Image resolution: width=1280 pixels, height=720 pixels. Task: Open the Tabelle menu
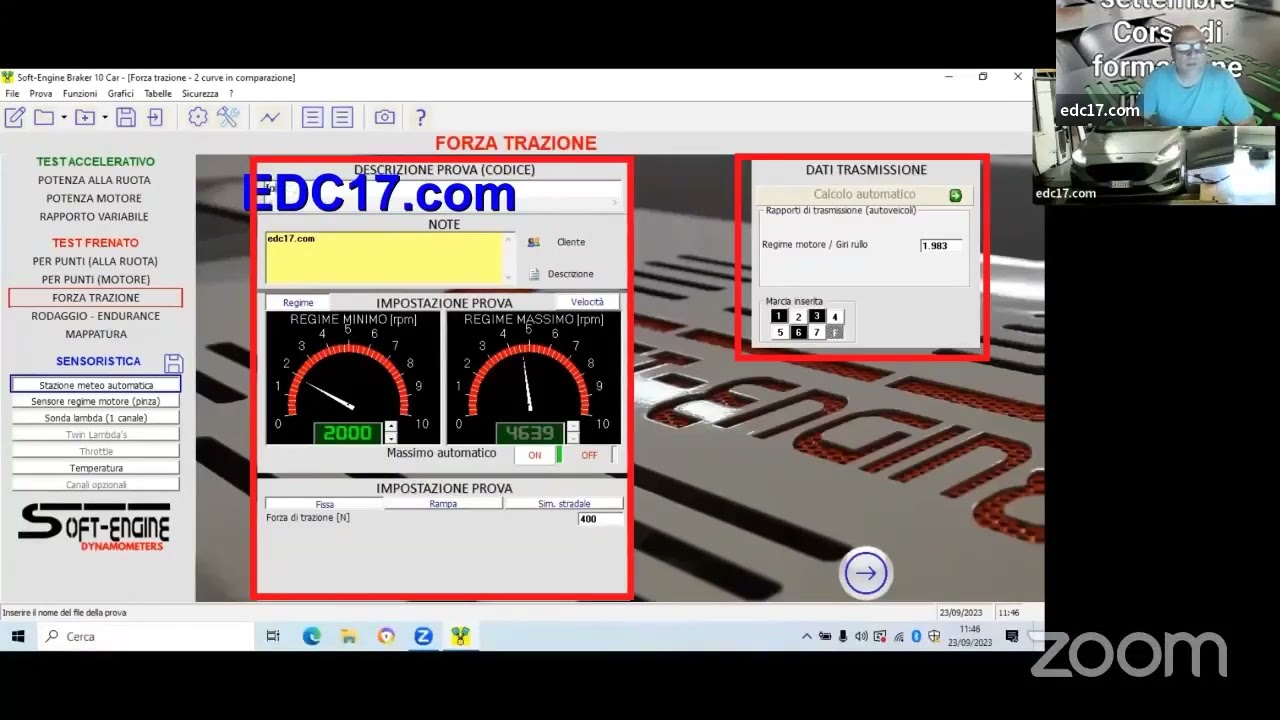point(158,93)
